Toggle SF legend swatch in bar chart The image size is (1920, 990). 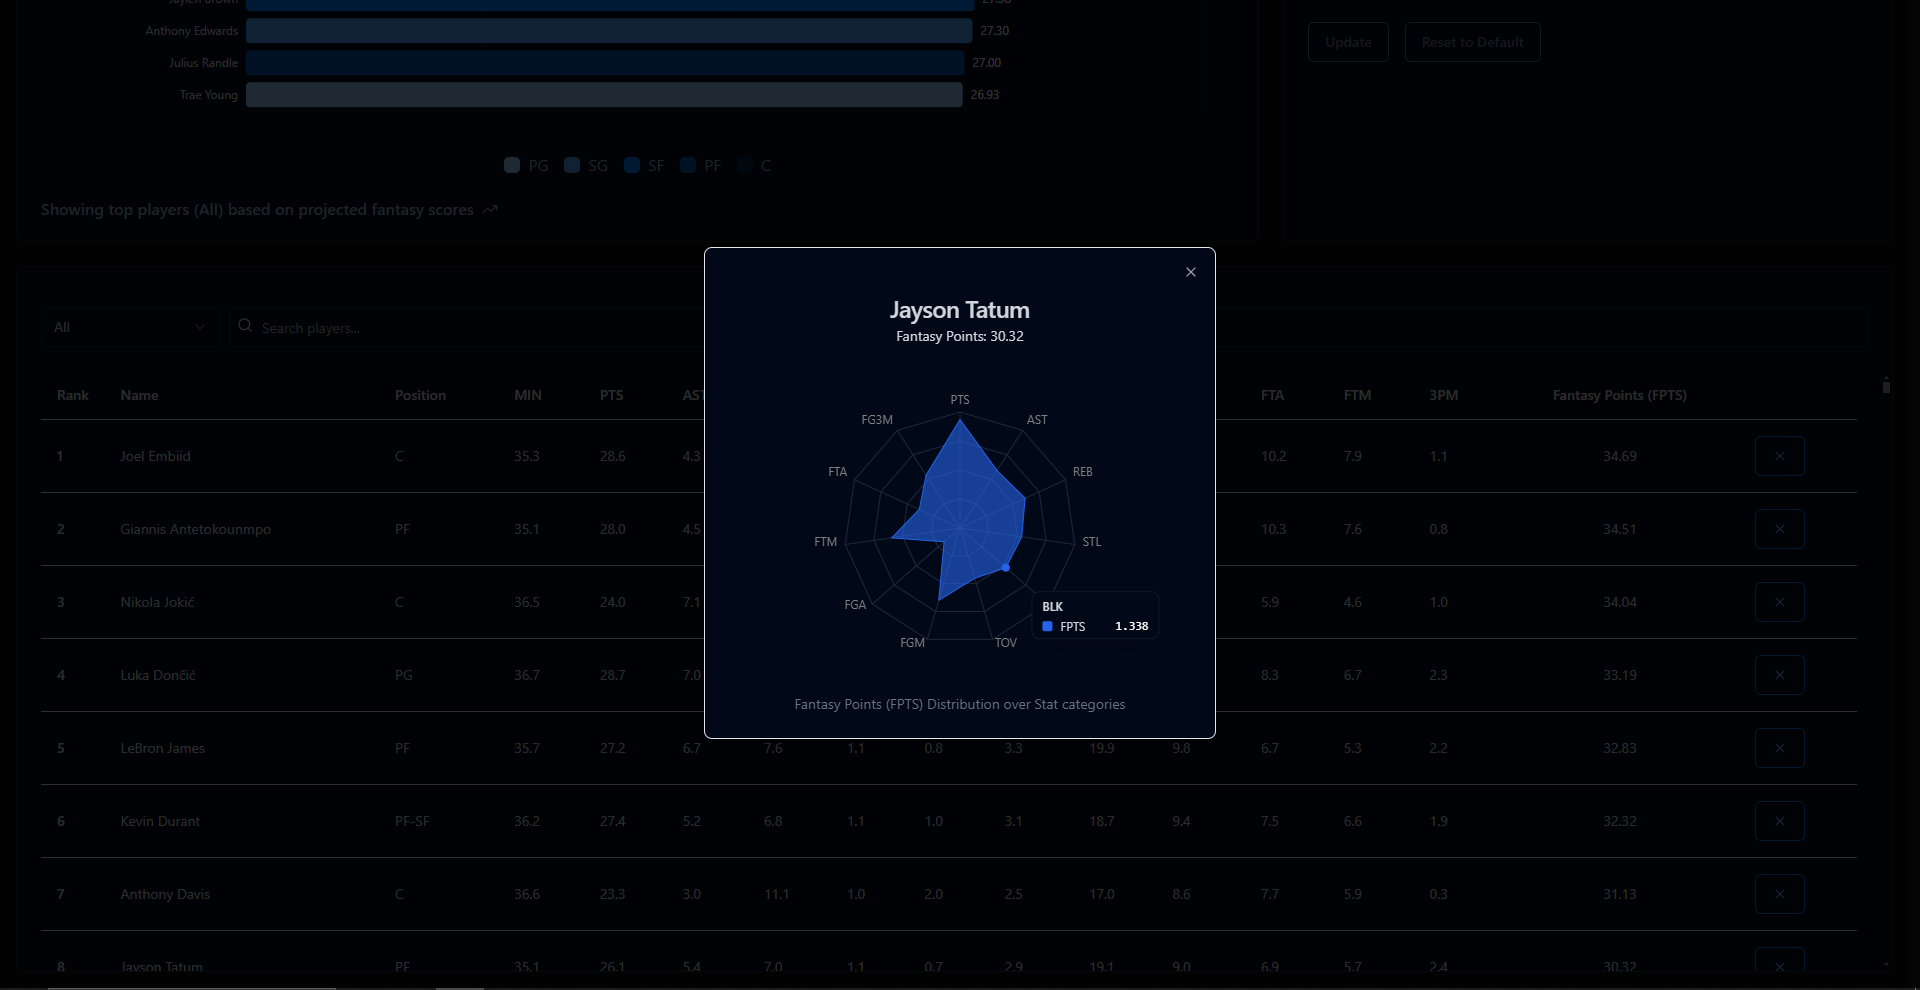[x=632, y=165]
